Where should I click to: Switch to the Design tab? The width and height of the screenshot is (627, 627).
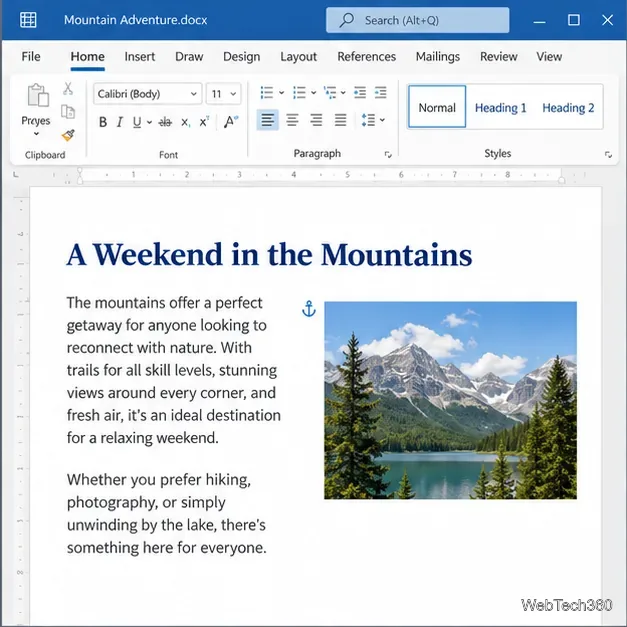(242, 56)
